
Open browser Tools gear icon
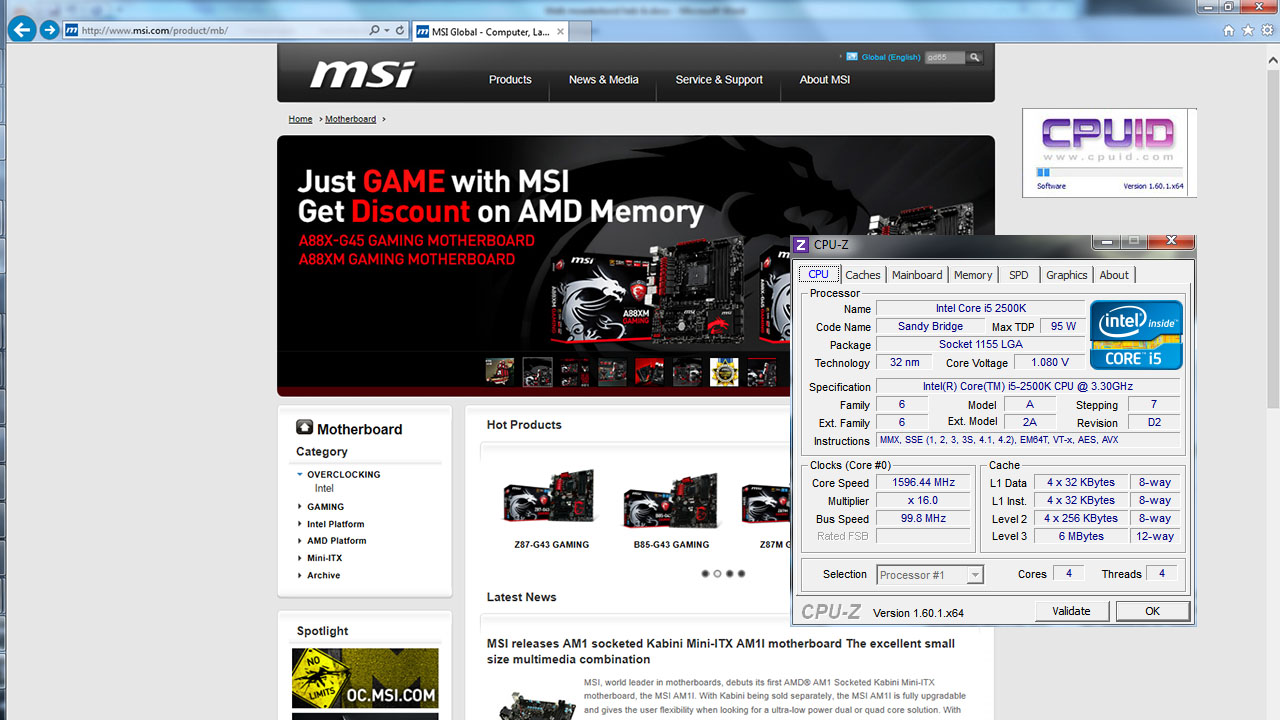click(1267, 30)
